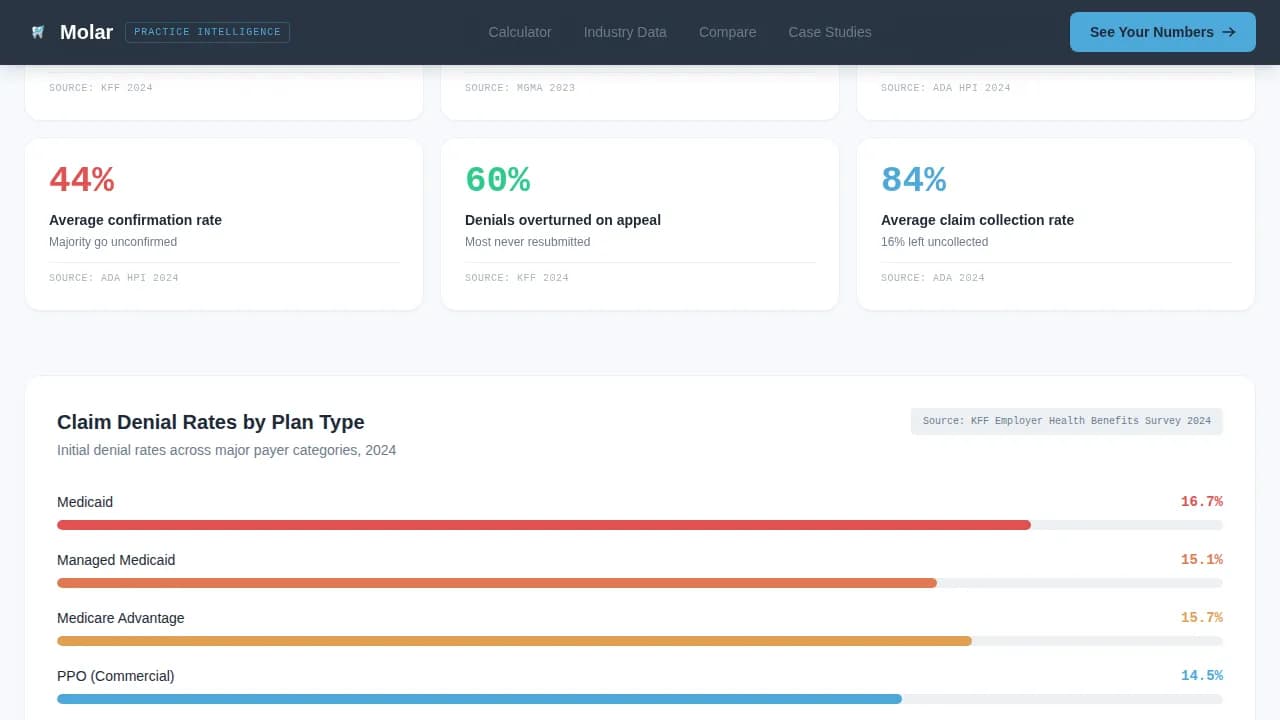The image size is (1280, 720).
Task: Click the Molar brand name
Action: [x=86, y=32]
